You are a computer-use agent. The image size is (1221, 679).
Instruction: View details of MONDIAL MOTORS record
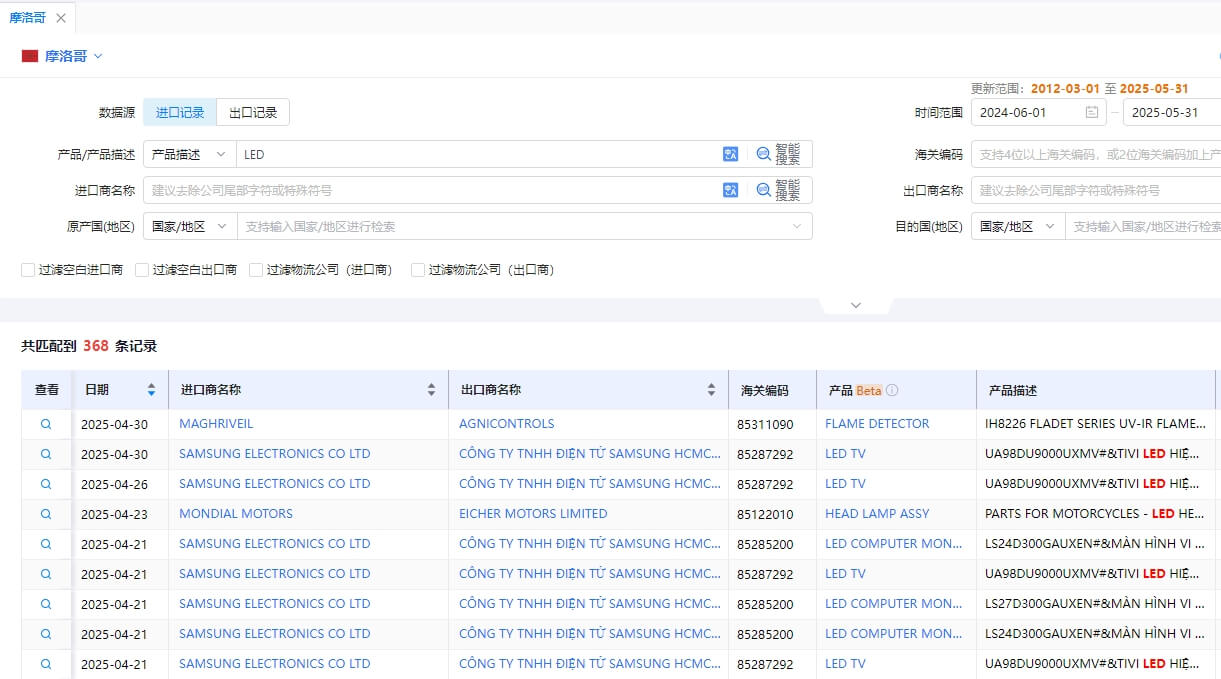[x=46, y=514]
